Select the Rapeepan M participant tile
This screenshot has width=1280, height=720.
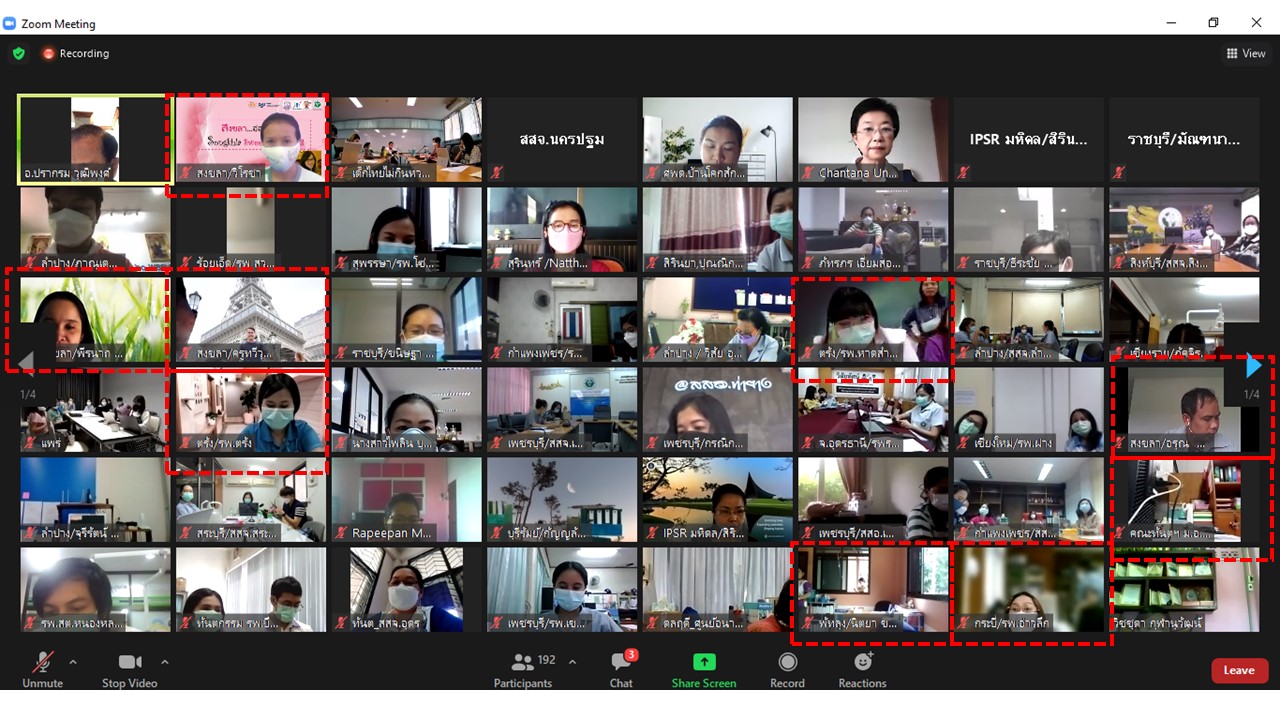[x=407, y=500]
